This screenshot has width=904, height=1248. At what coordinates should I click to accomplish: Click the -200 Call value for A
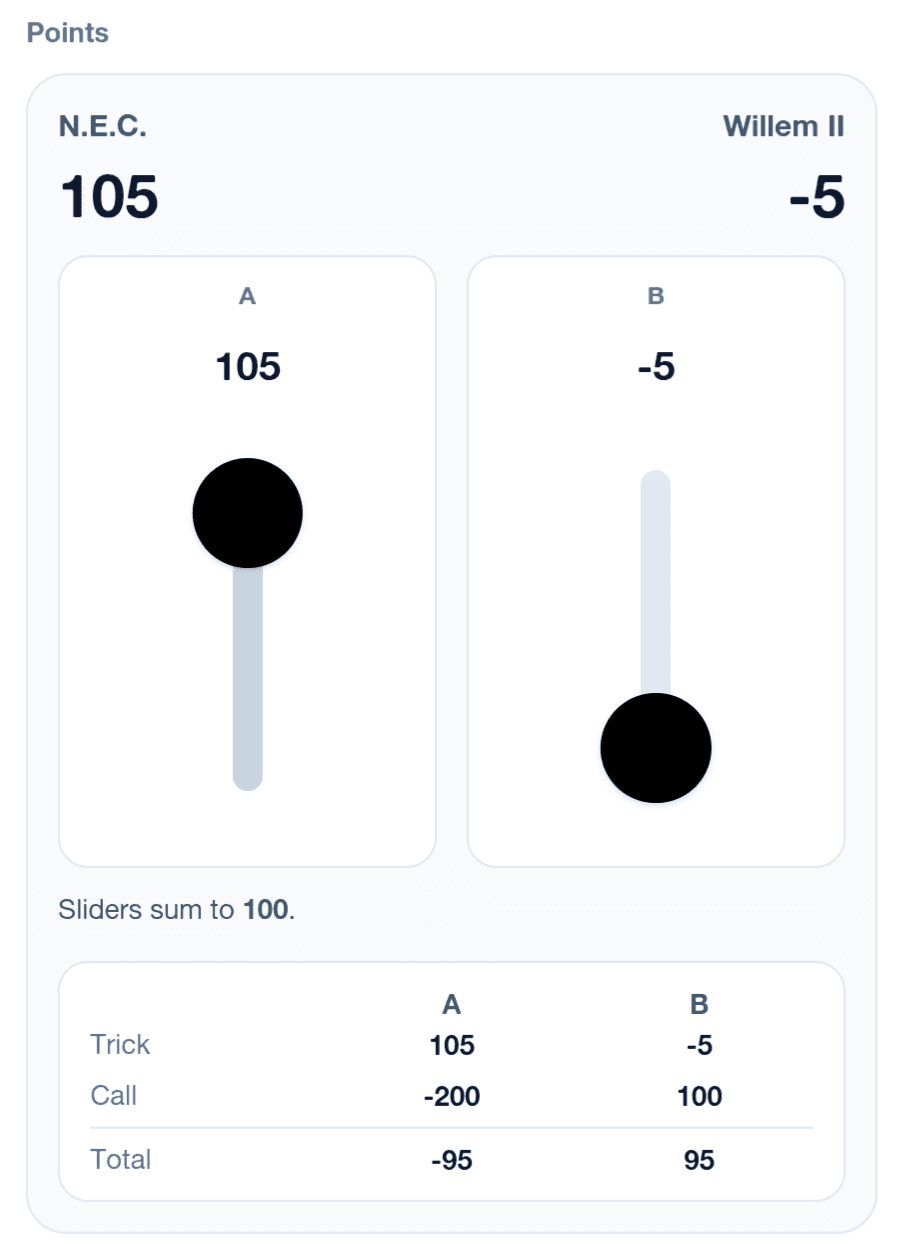pos(451,1096)
